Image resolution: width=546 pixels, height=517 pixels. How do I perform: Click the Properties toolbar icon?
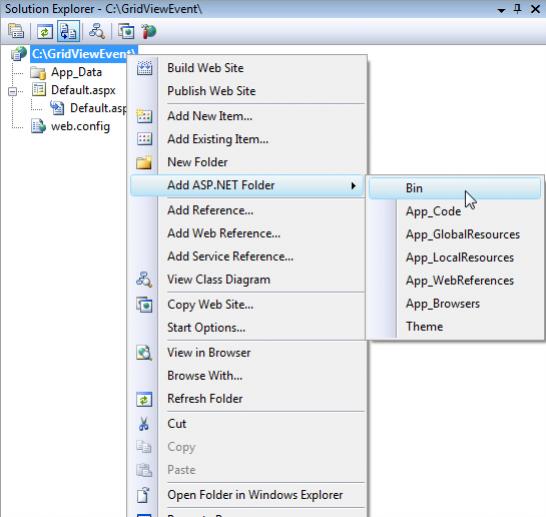16,31
